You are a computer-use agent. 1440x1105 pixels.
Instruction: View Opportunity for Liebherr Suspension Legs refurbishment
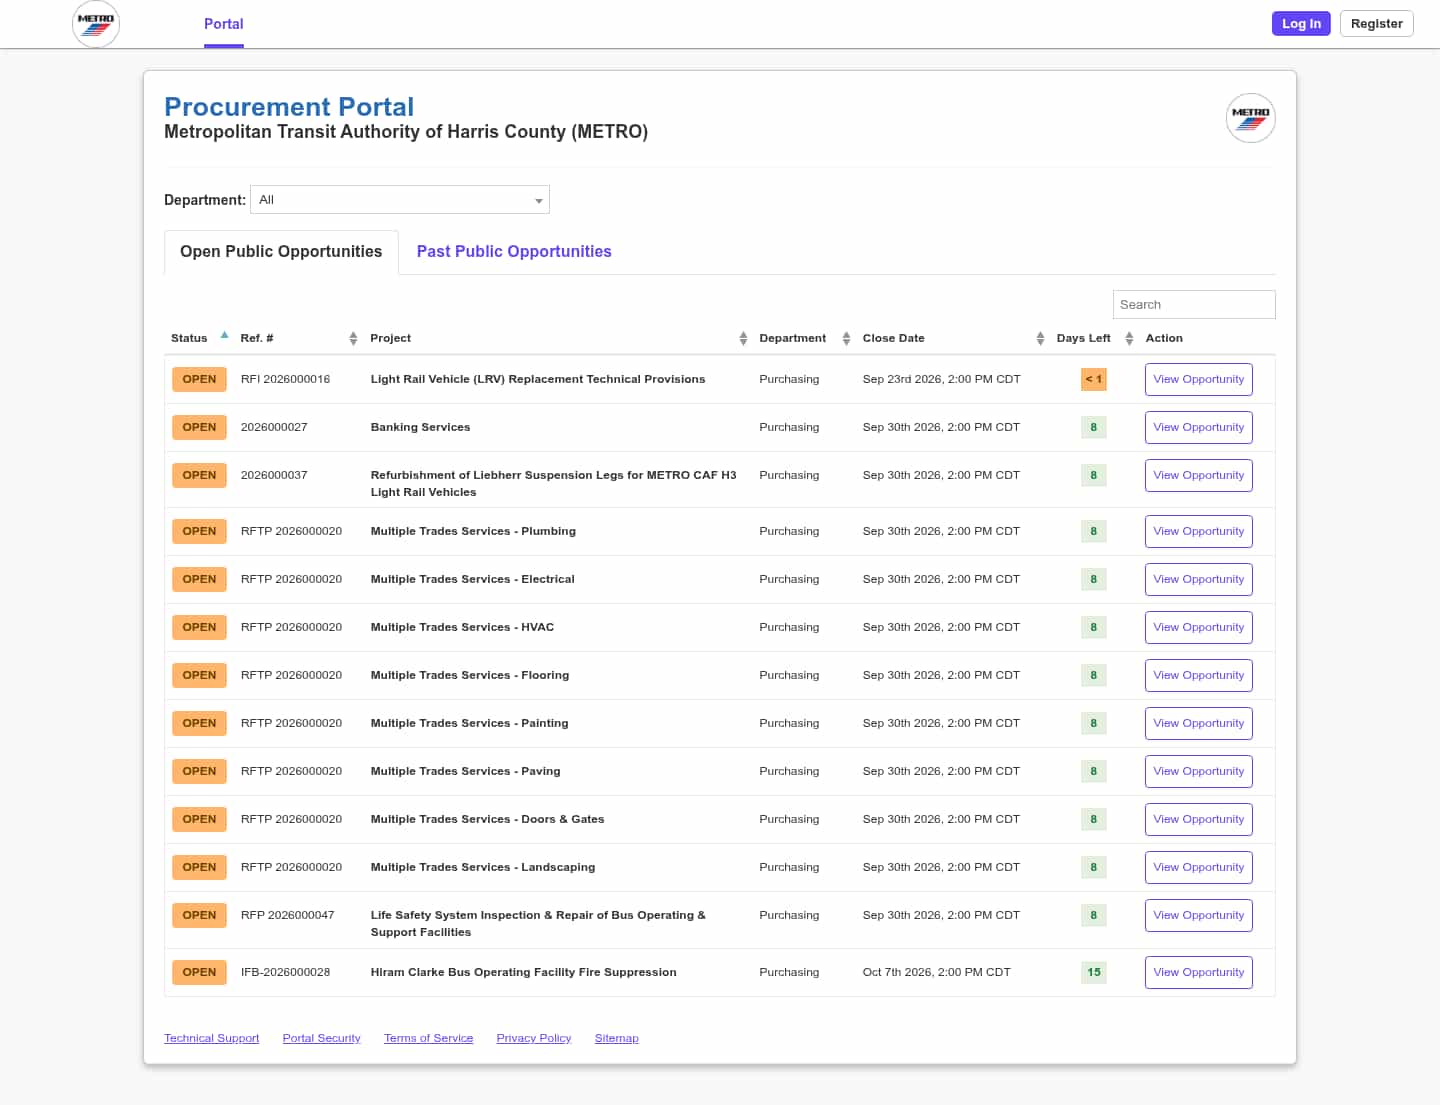coord(1199,476)
